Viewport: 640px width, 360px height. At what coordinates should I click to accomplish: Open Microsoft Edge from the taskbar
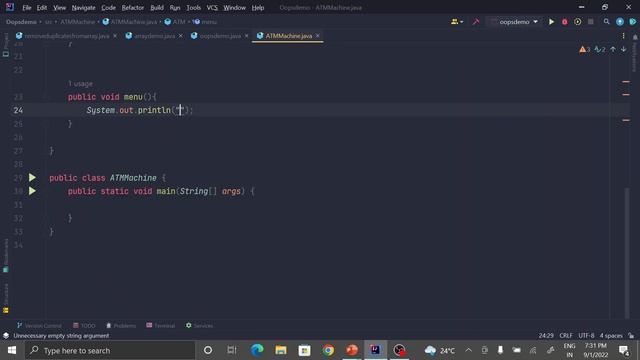[x=257, y=350]
